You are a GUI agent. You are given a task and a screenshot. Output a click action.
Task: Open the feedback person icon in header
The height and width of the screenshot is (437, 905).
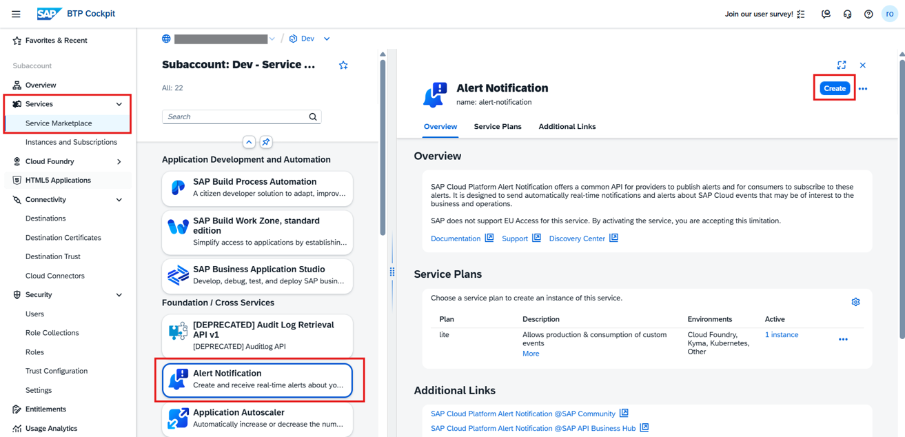[827, 14]
